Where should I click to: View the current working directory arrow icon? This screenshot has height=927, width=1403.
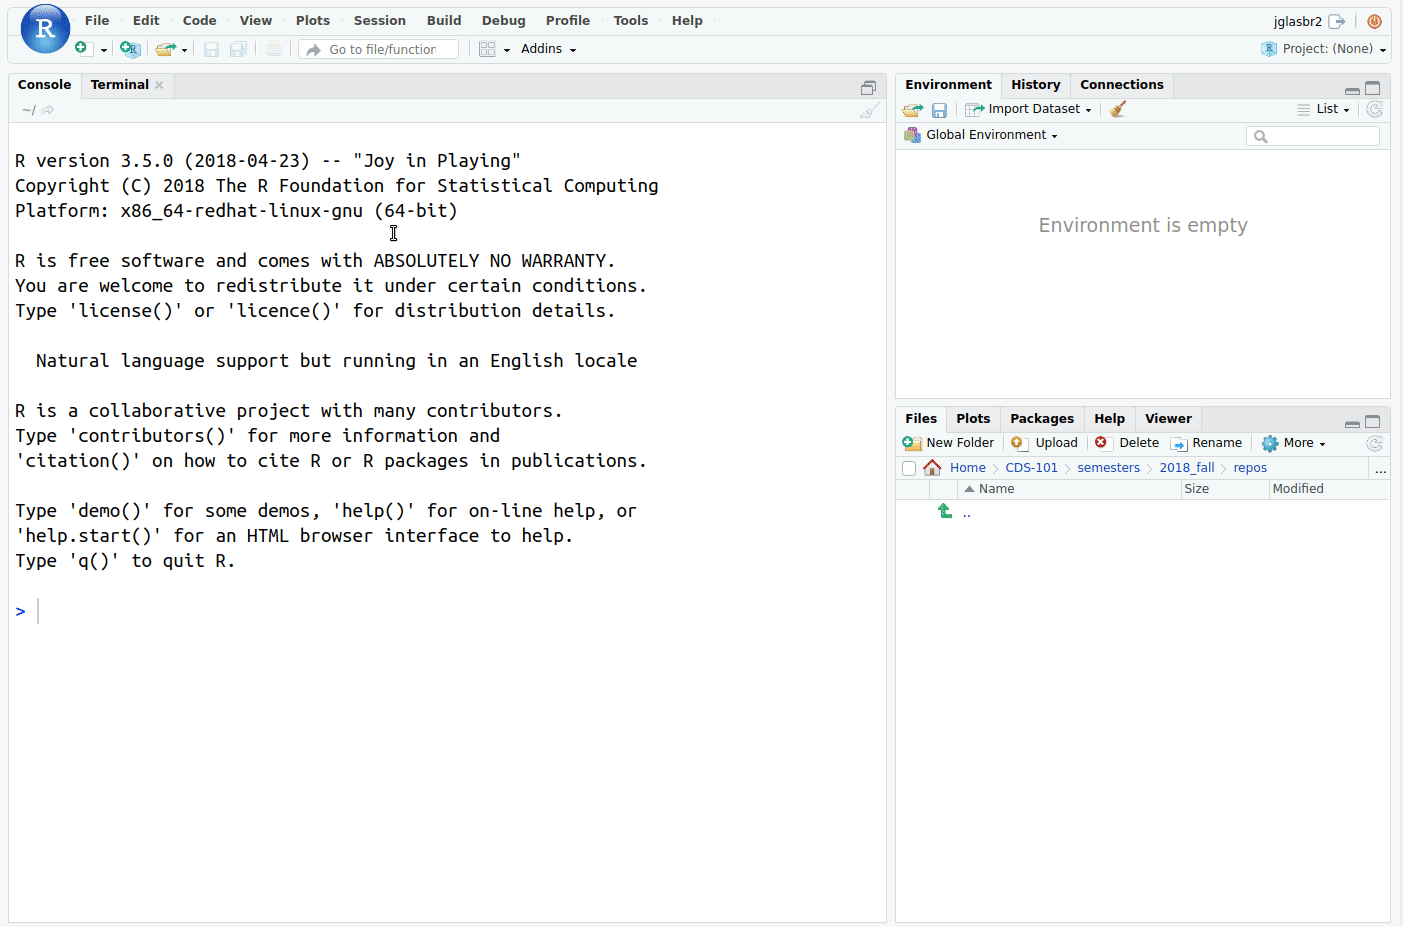47,110
